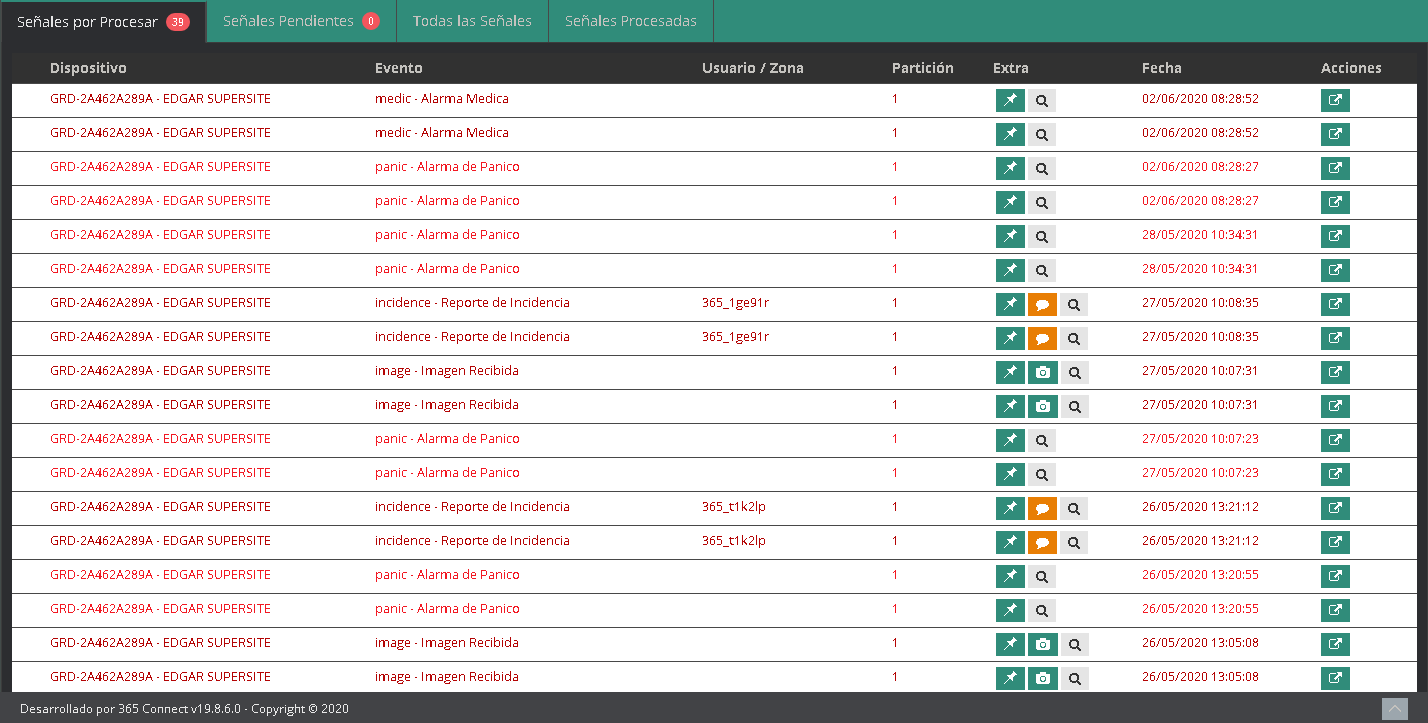Open the Todas las Señales tab

[472, 21]
